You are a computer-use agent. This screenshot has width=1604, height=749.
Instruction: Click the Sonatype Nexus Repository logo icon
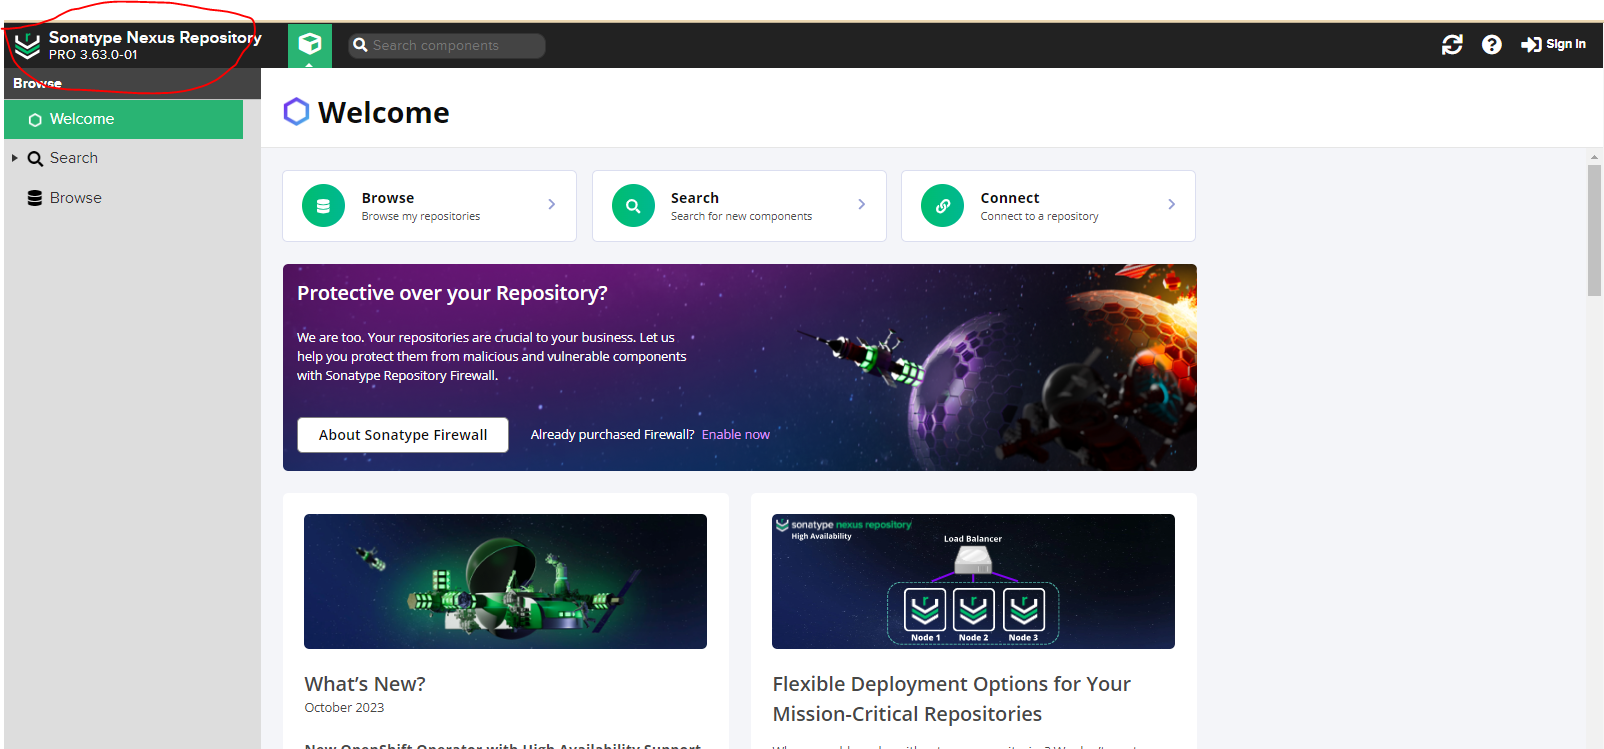click(27, 45)
